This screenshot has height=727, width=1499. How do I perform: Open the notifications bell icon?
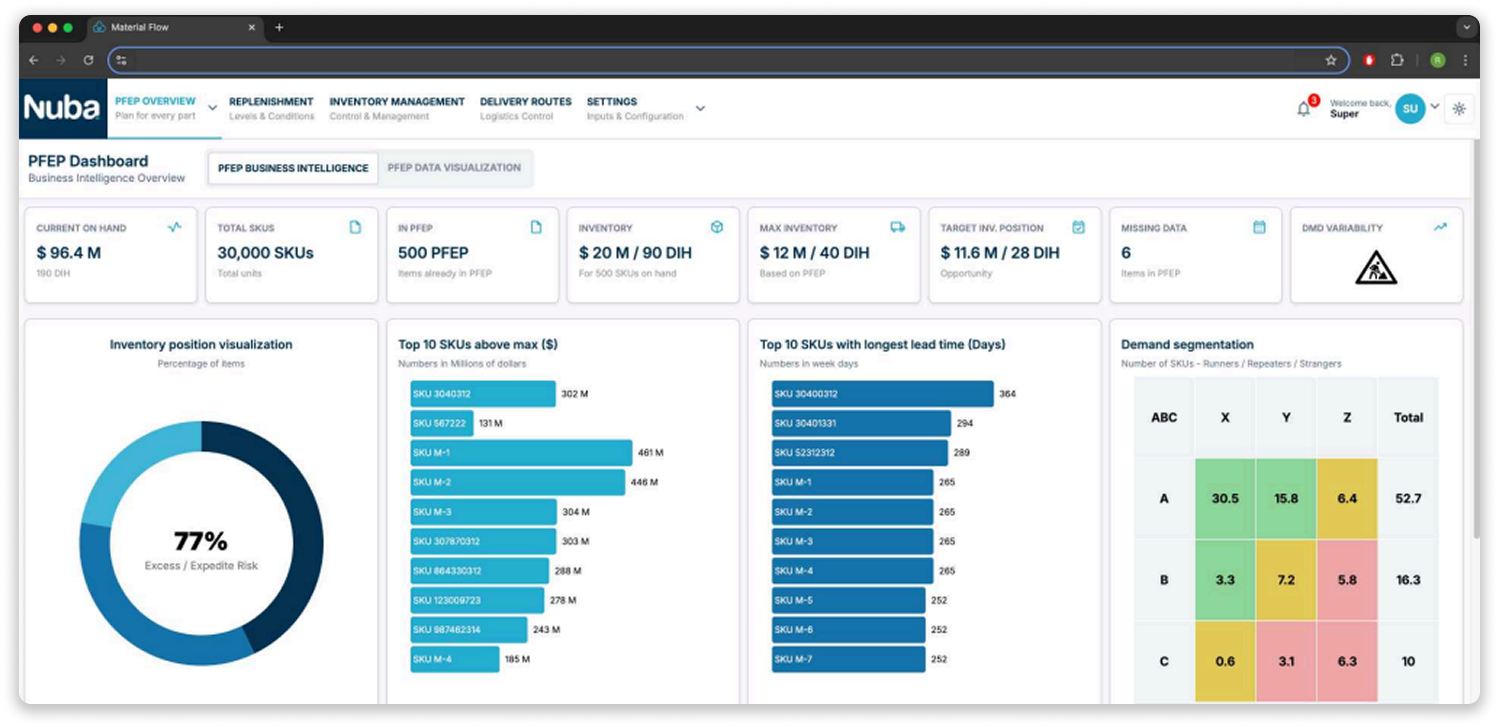click(1303, 109)
